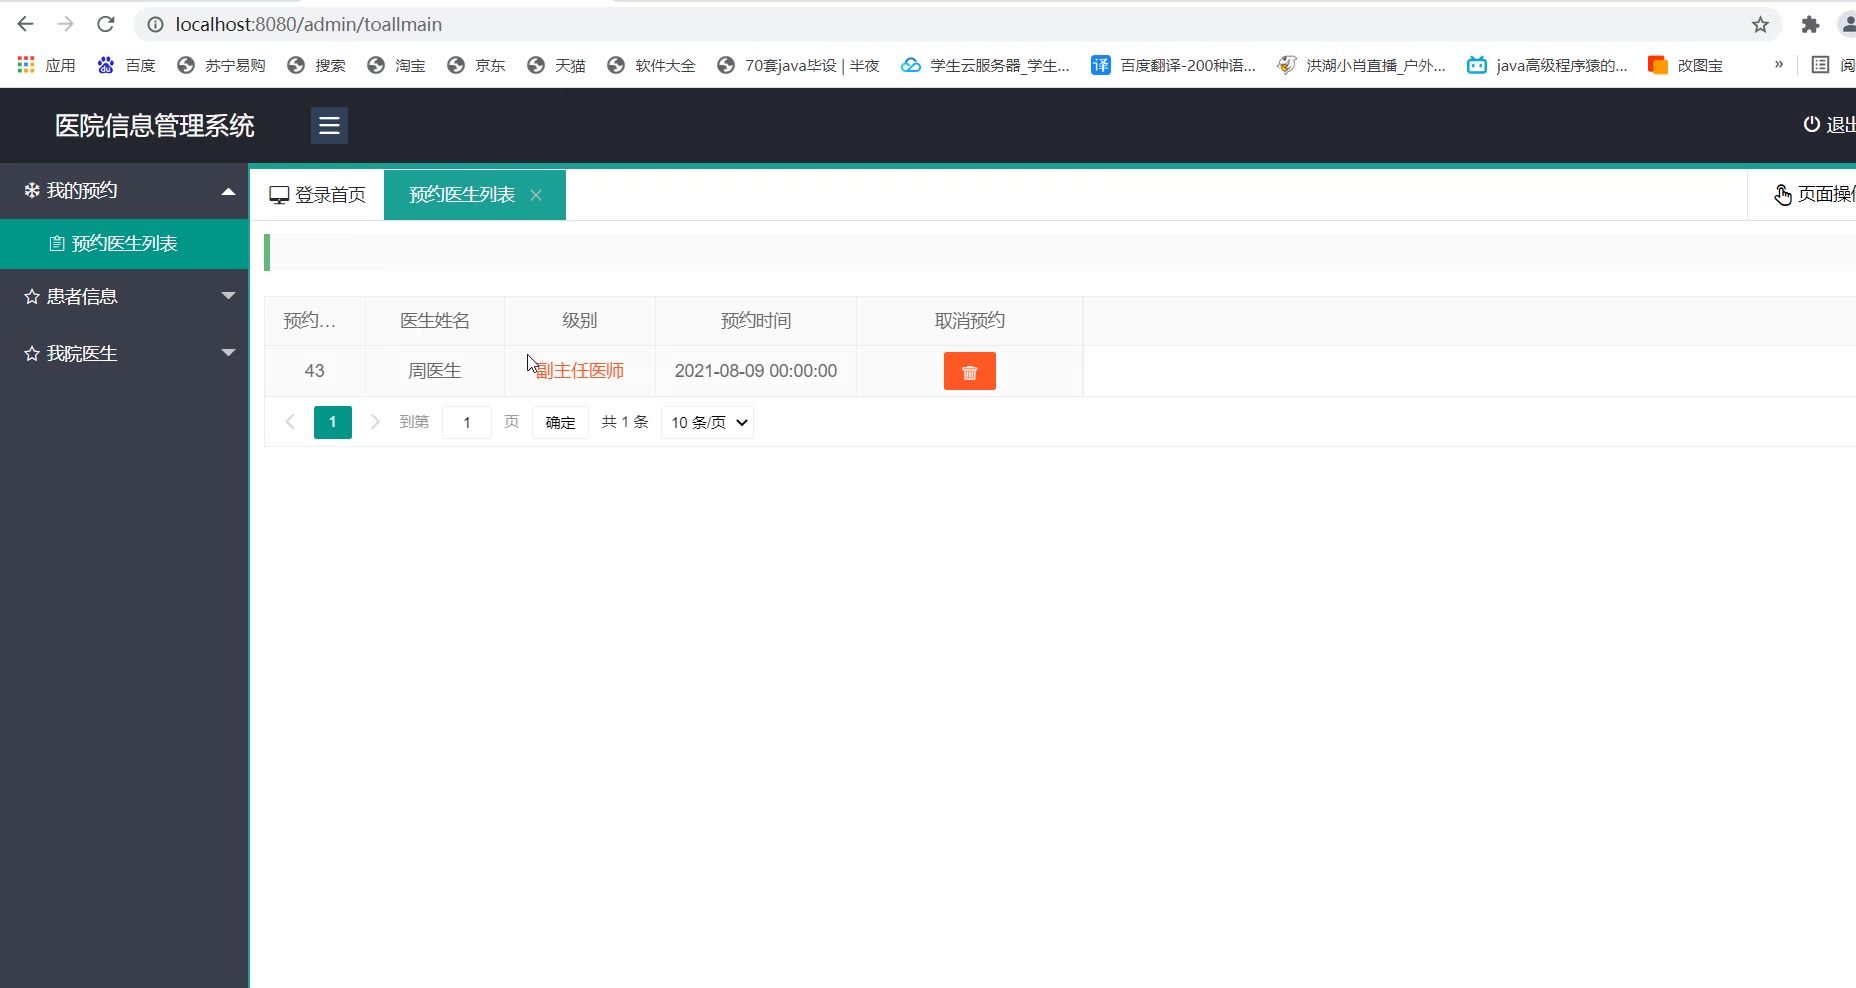The image size is (1856, 988).
Task: Click the 周医生 cell
Action: [435, 371]
